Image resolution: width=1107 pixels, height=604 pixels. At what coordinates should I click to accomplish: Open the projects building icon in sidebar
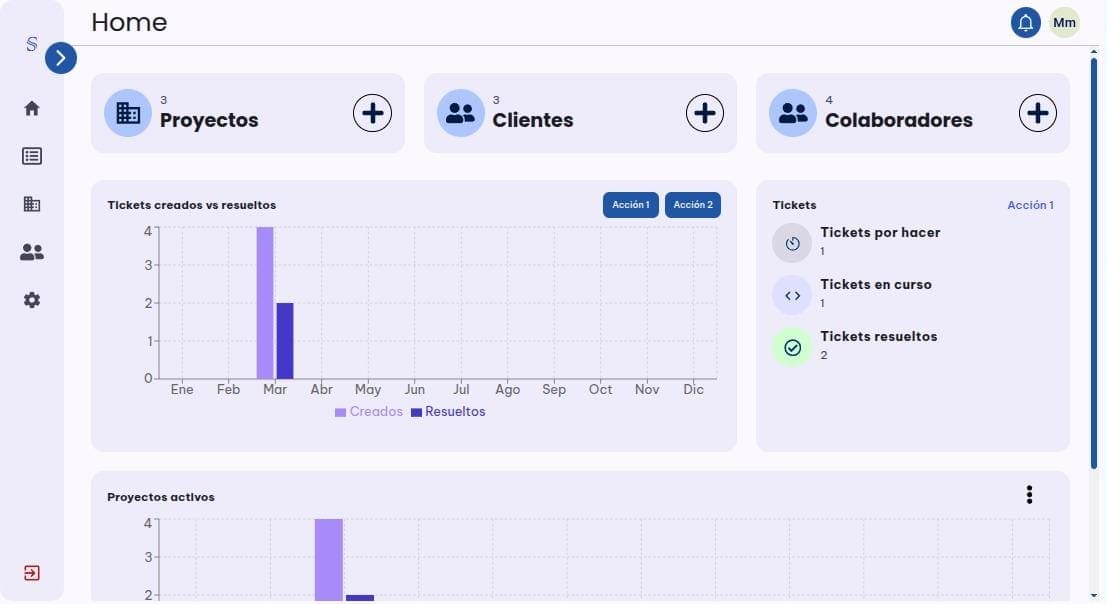coord(32,204)
